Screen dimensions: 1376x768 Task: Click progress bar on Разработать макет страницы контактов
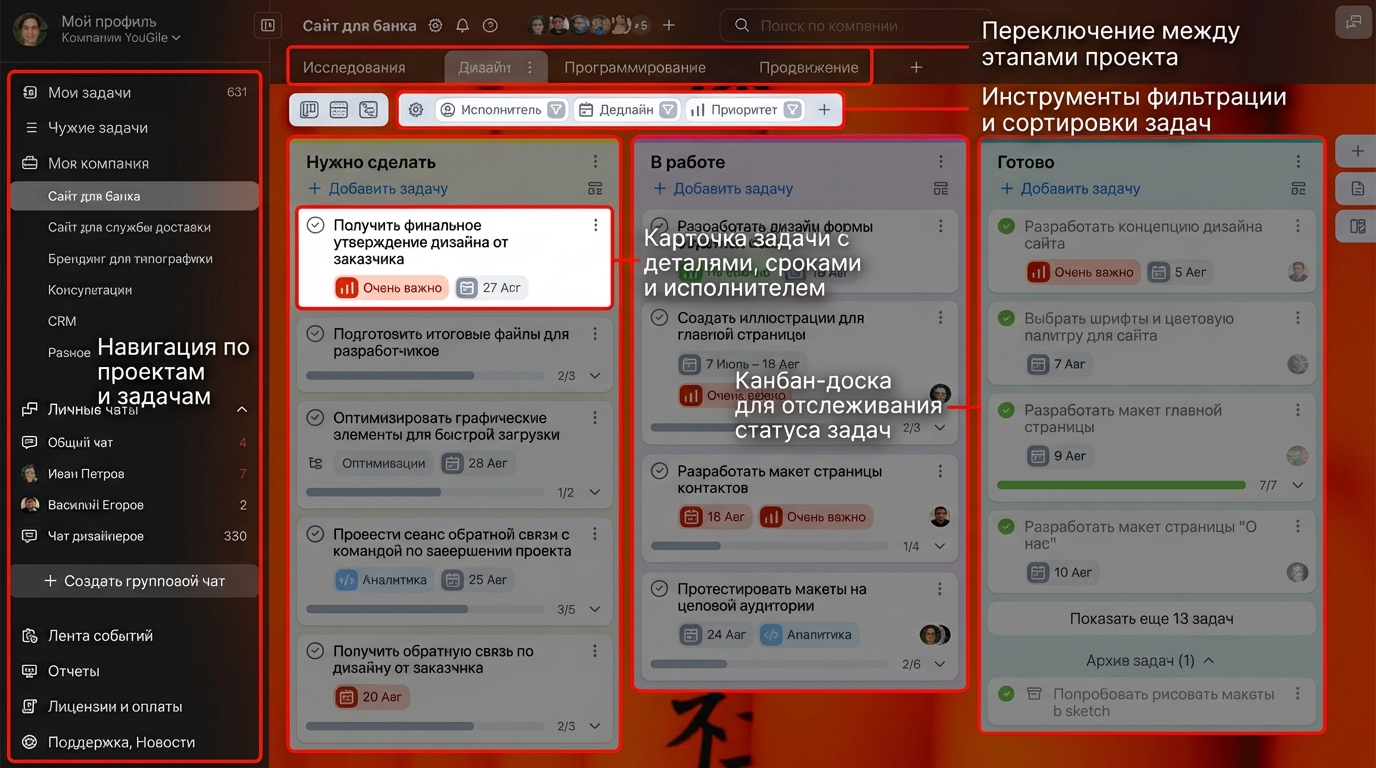(x=769, y=546)
